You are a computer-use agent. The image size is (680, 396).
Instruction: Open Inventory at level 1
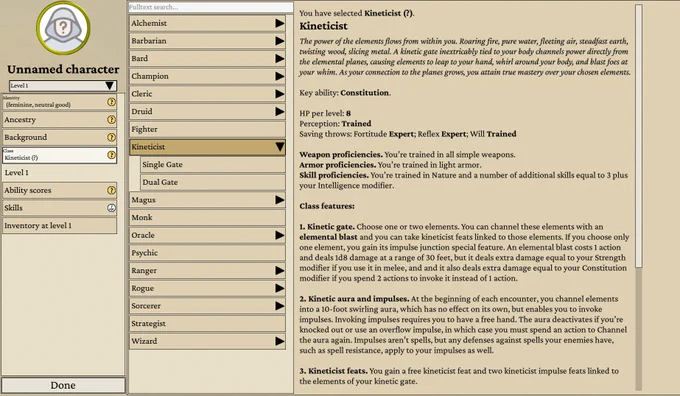click(59, 226)
